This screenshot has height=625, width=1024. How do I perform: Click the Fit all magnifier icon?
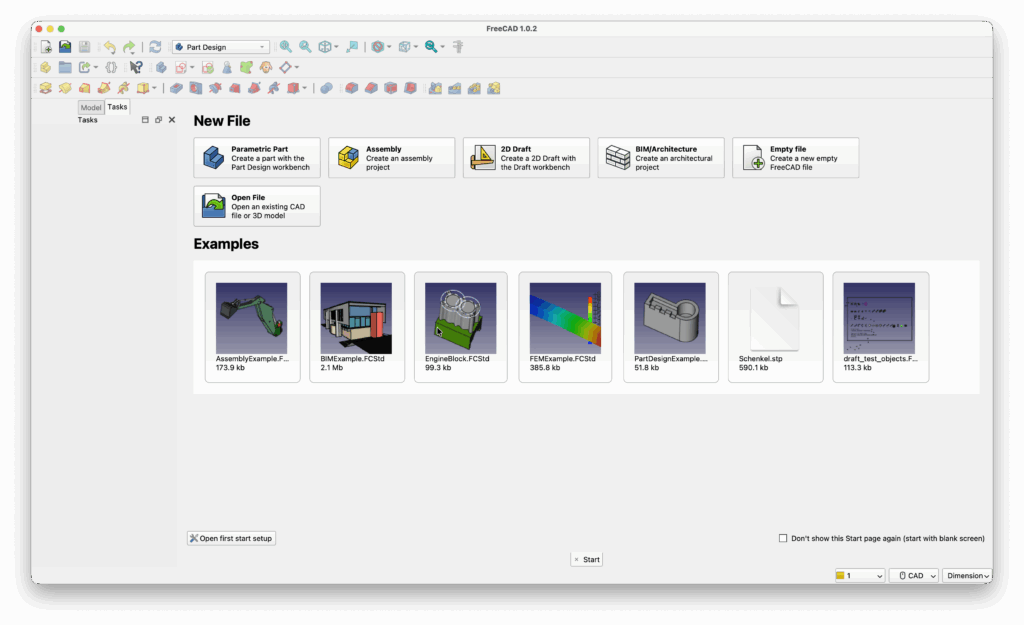286,47
